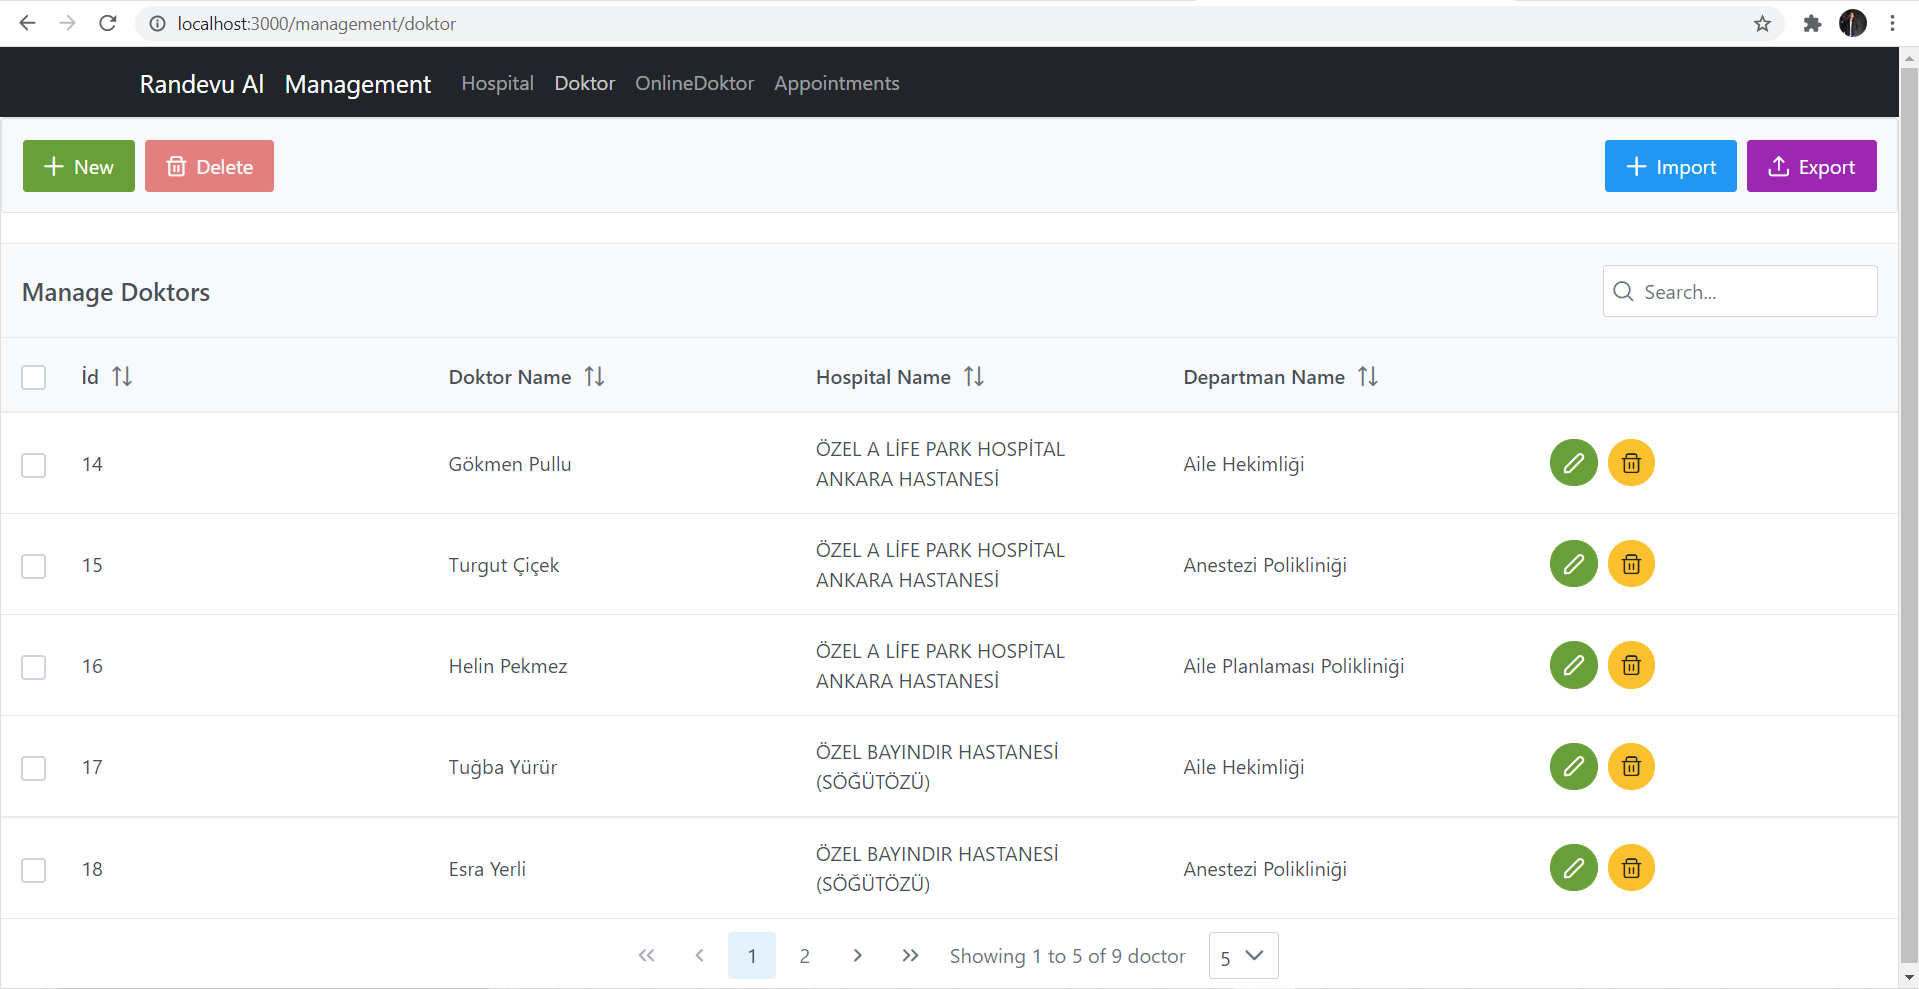This screenshot has width=1919, height=989.
Task: Select the edit pencil for Esra Yerli
Action: (x=1573, y=867)
